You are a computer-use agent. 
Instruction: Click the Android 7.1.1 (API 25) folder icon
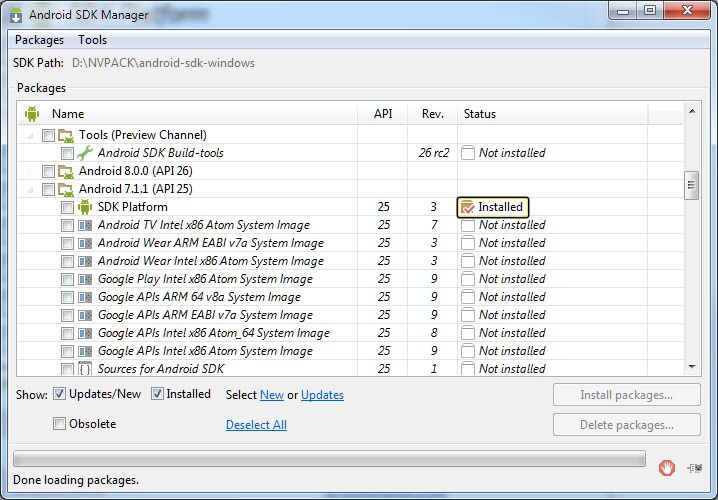(x=66, y=190)
